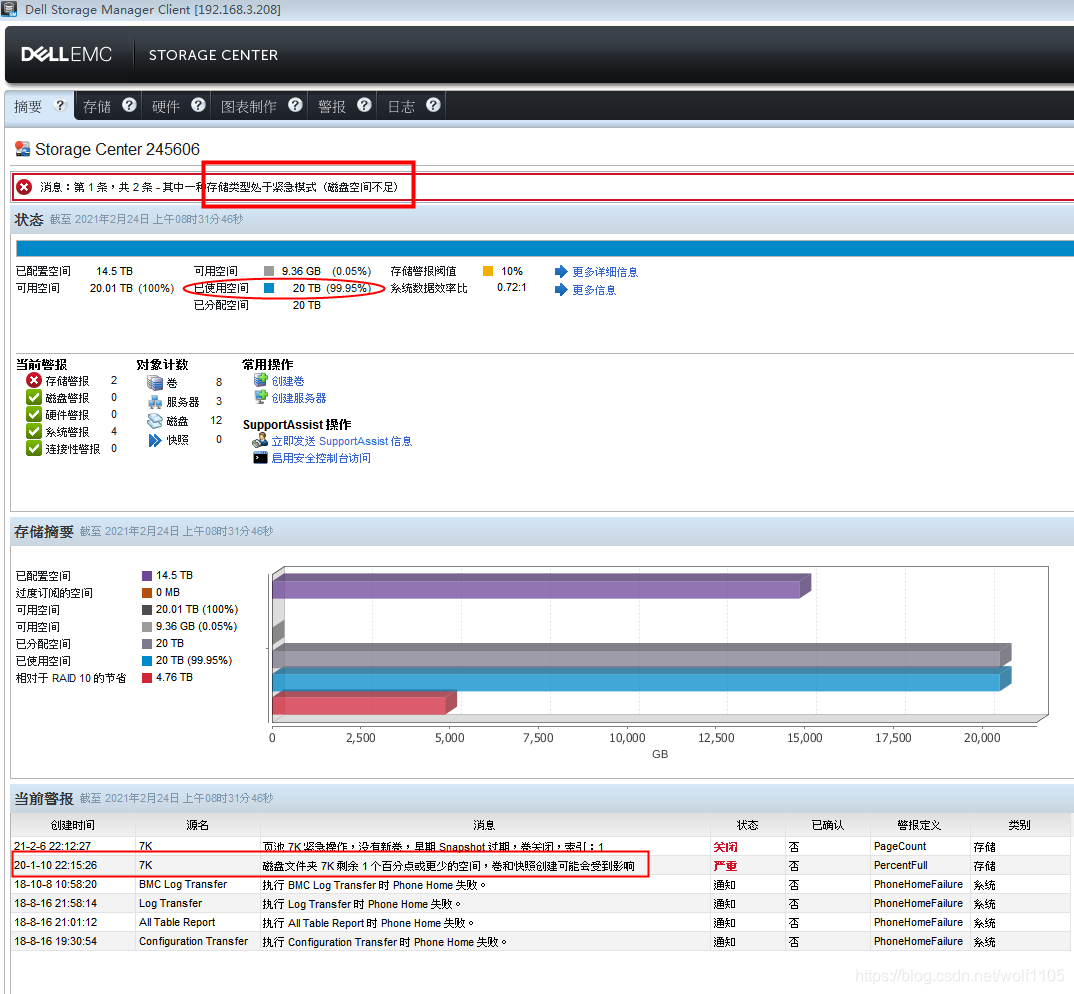Click the purple 已配置空间 legend swatch

pyautogui.click(x=147, y=575)
